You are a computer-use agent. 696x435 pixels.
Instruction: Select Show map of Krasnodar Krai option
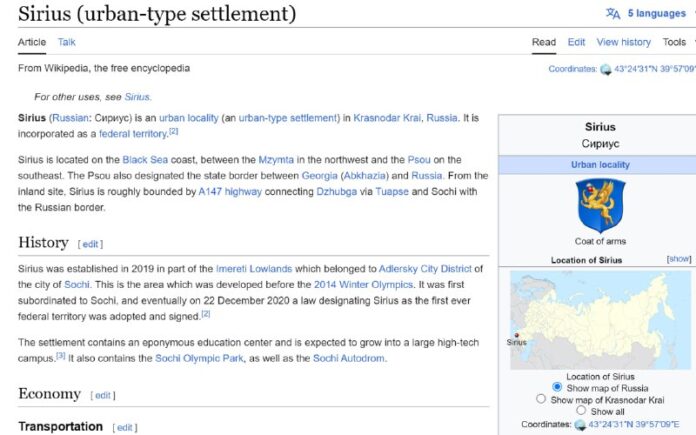point(541,399)
